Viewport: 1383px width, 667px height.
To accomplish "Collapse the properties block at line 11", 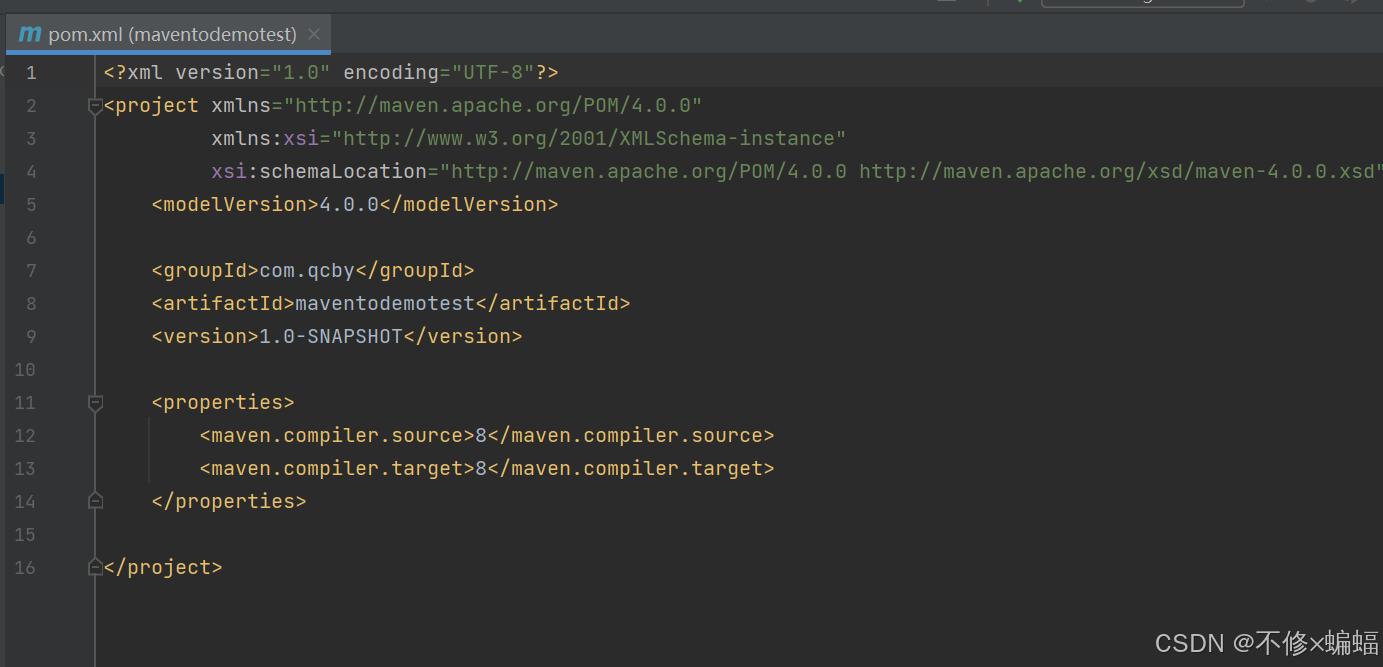I will 95,403.
